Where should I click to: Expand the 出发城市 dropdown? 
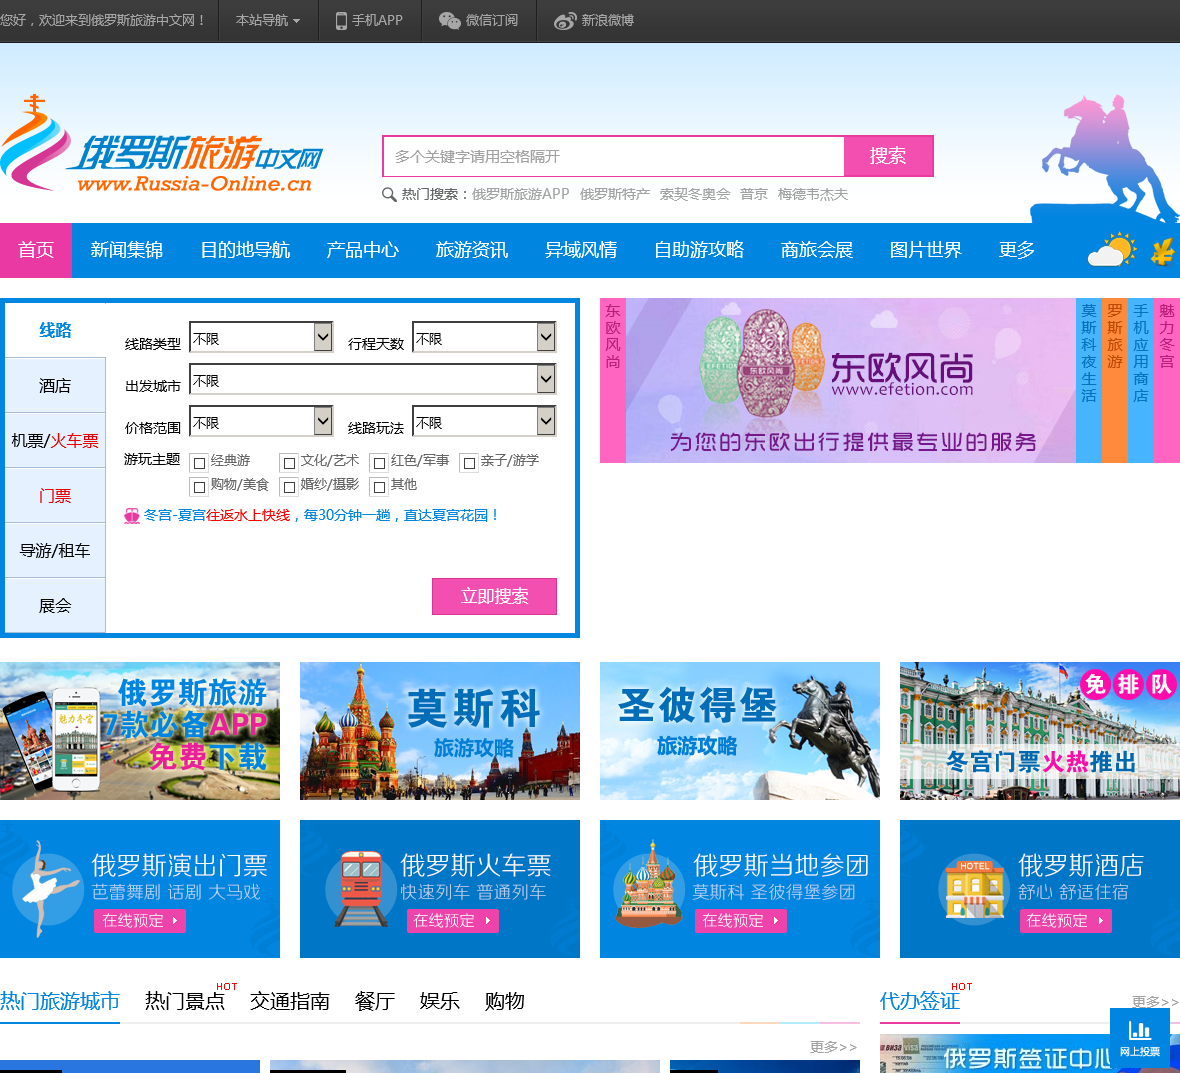(373, 379)
